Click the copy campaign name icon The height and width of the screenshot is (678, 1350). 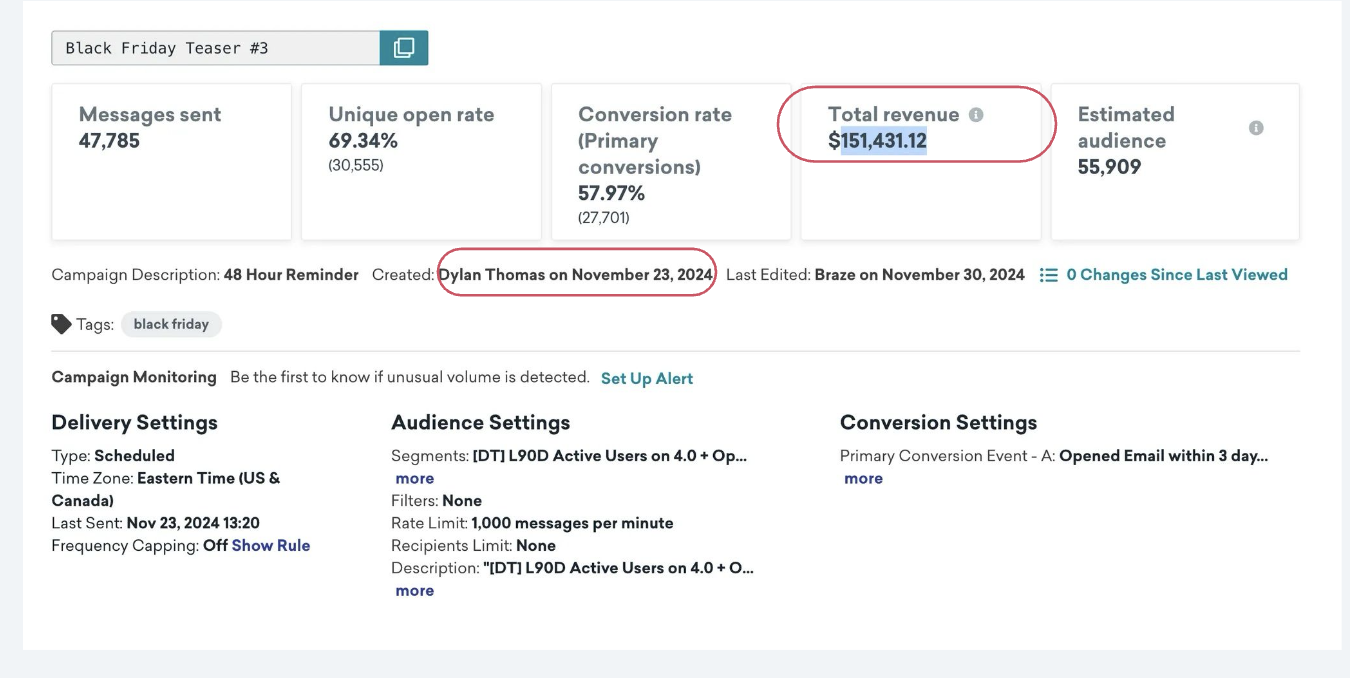pos(404,47)
